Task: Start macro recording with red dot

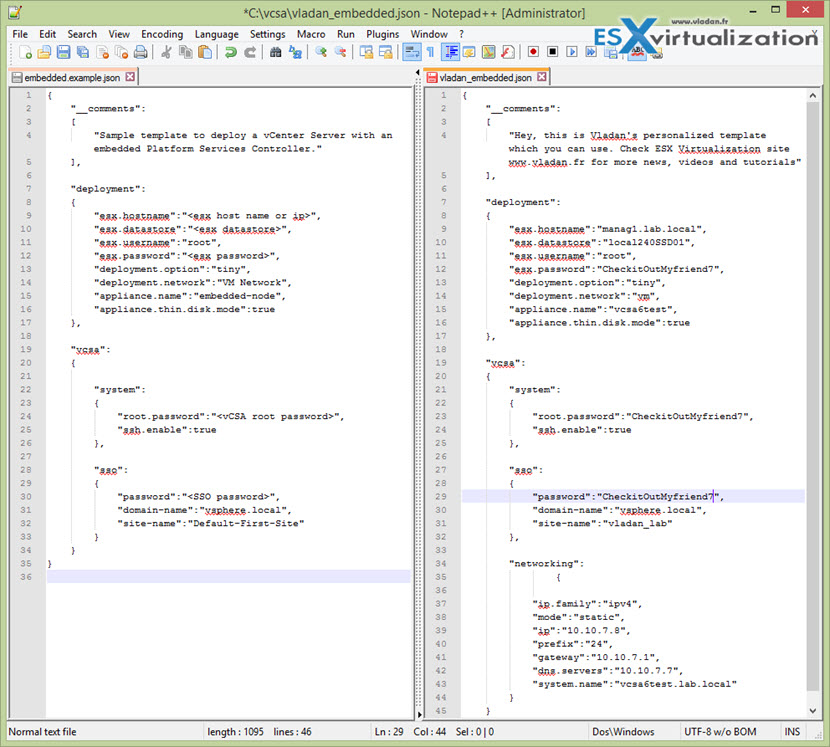Action: pos(533,52)
